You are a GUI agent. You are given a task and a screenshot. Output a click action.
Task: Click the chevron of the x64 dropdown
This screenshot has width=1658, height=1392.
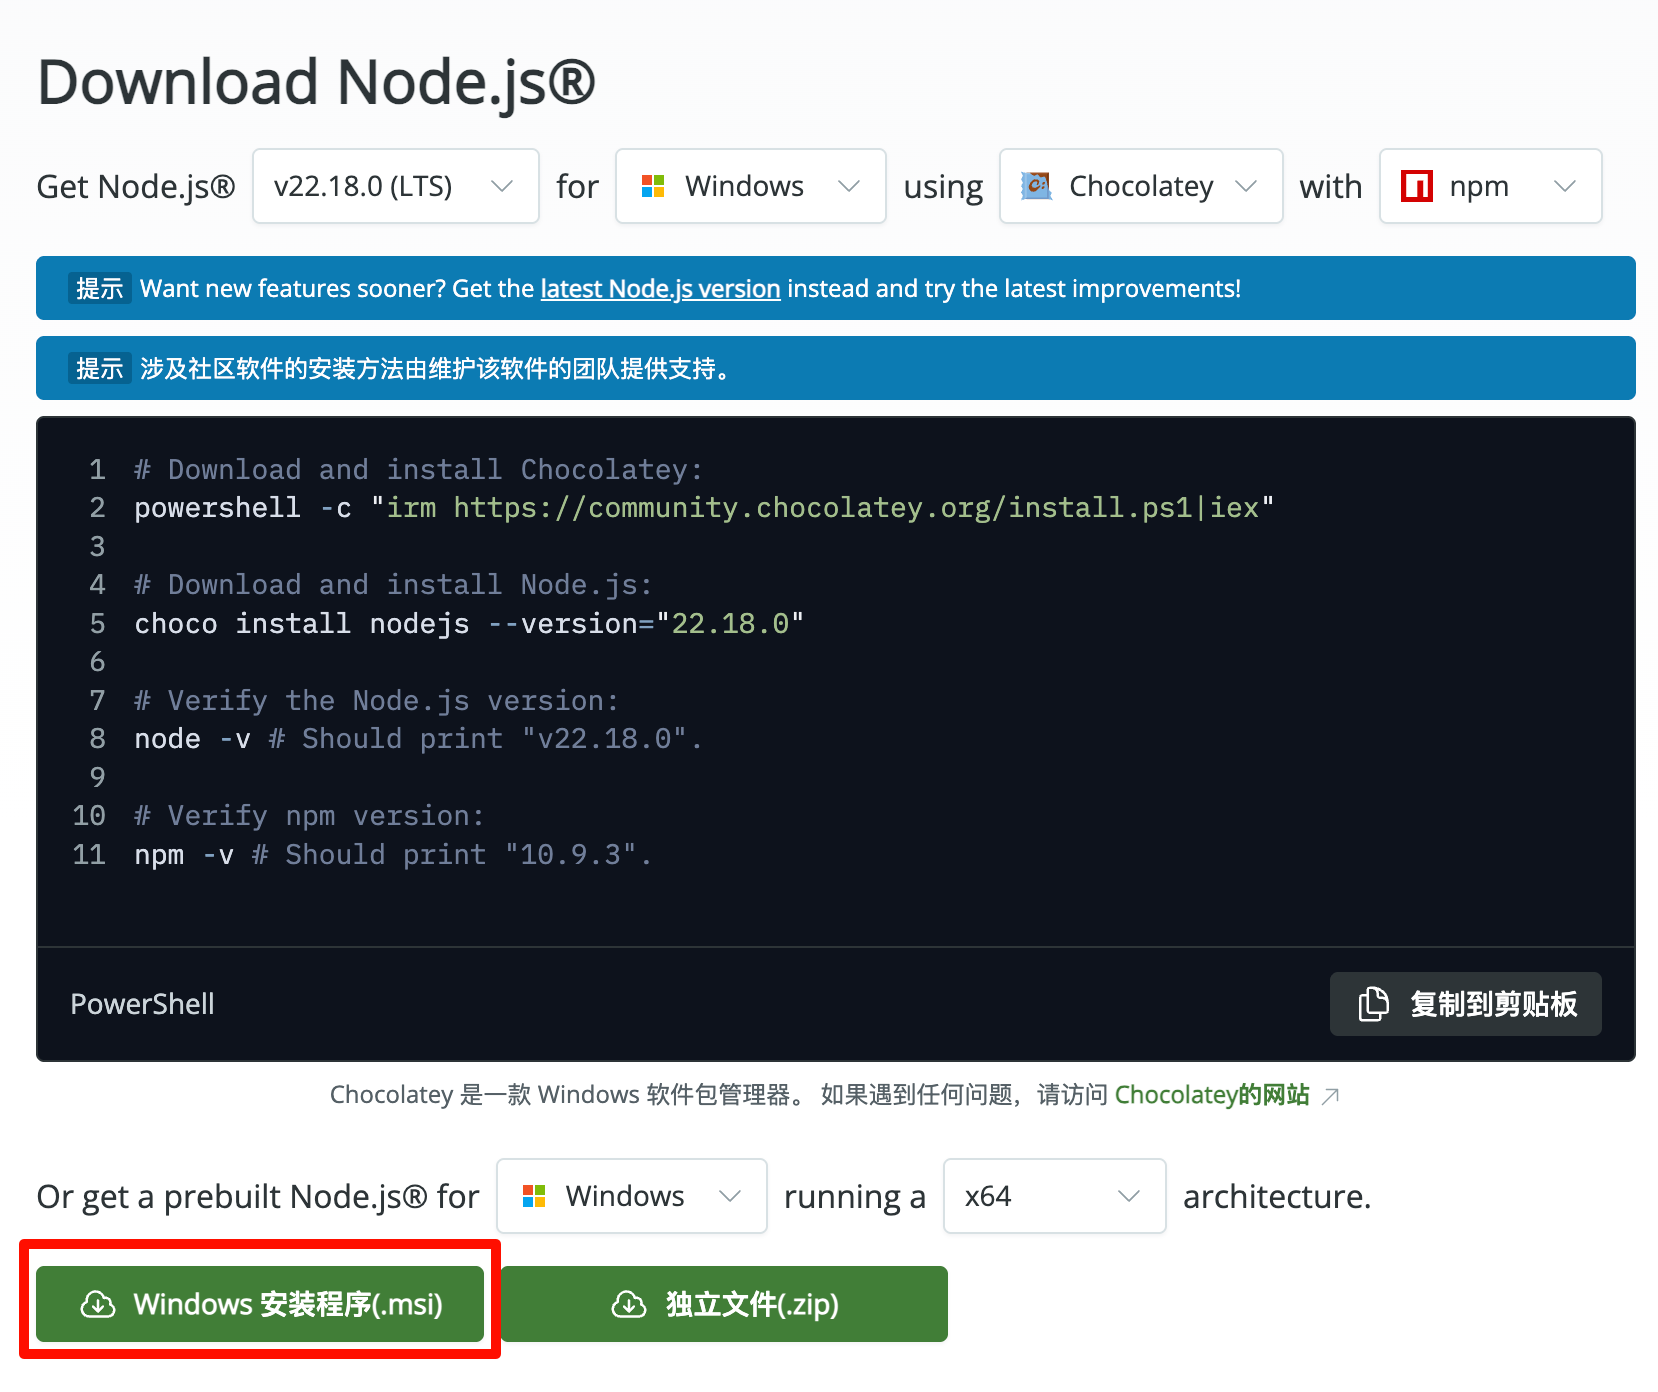[1129, 1196]
